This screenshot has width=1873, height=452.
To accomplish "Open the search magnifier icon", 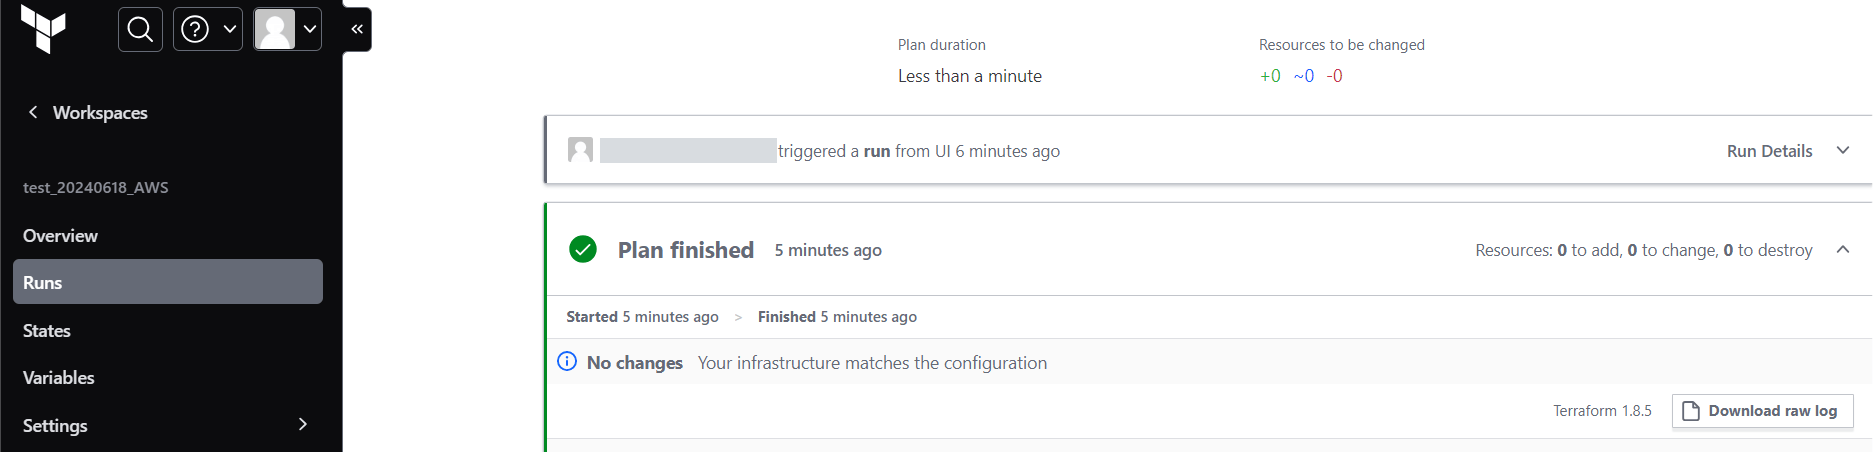I will (140, 29).
